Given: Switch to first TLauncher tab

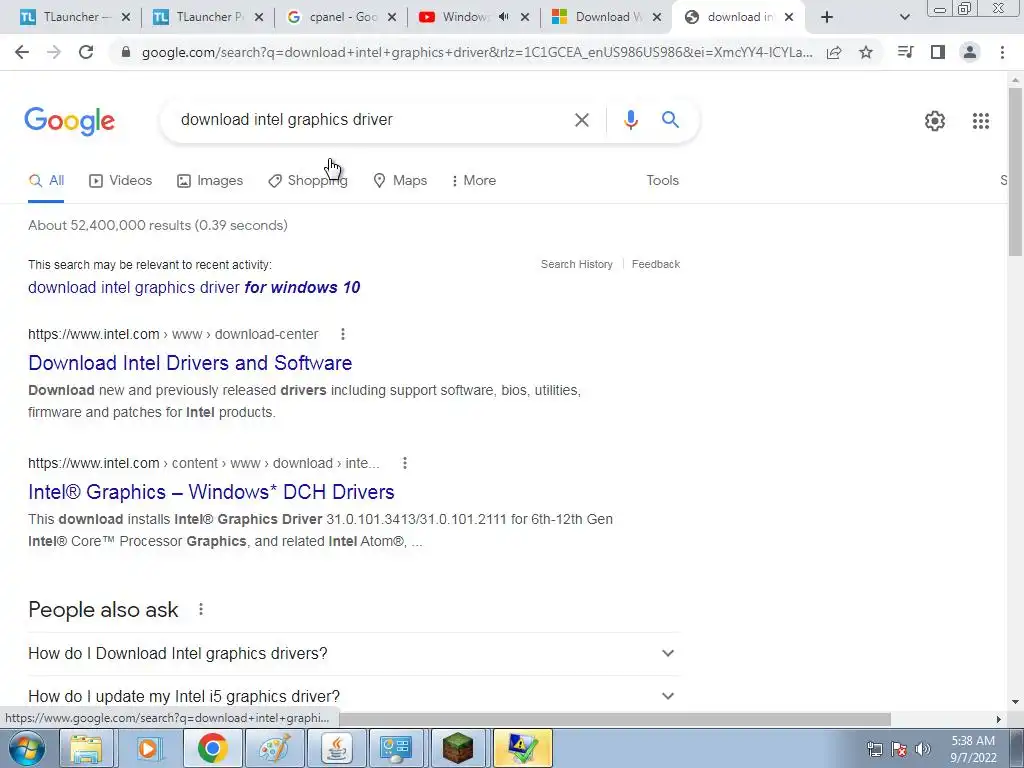Looking at the screenshot, I should (x=74, y=17).
